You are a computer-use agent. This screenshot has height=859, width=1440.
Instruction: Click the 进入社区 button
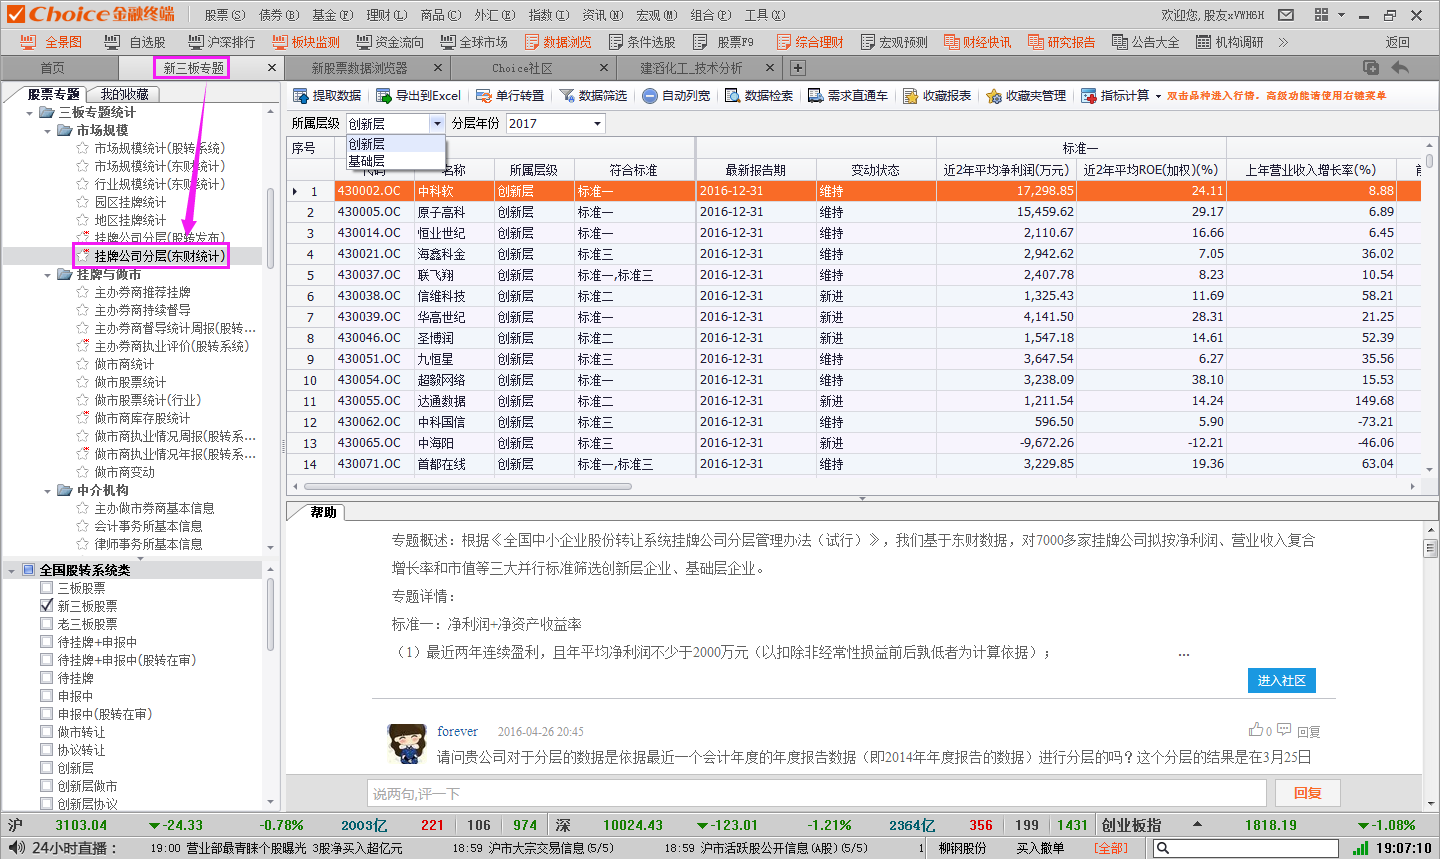[1281, 680]
